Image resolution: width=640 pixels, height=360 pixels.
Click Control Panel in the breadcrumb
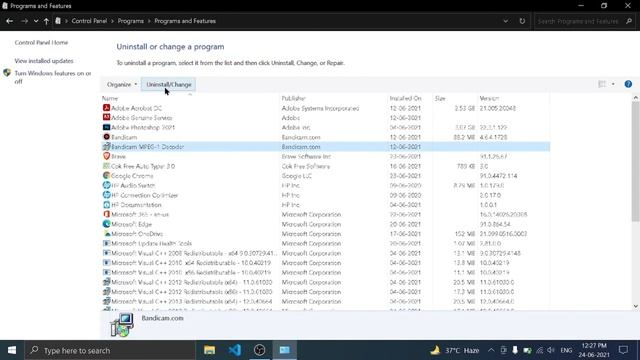tap(89, 21)
